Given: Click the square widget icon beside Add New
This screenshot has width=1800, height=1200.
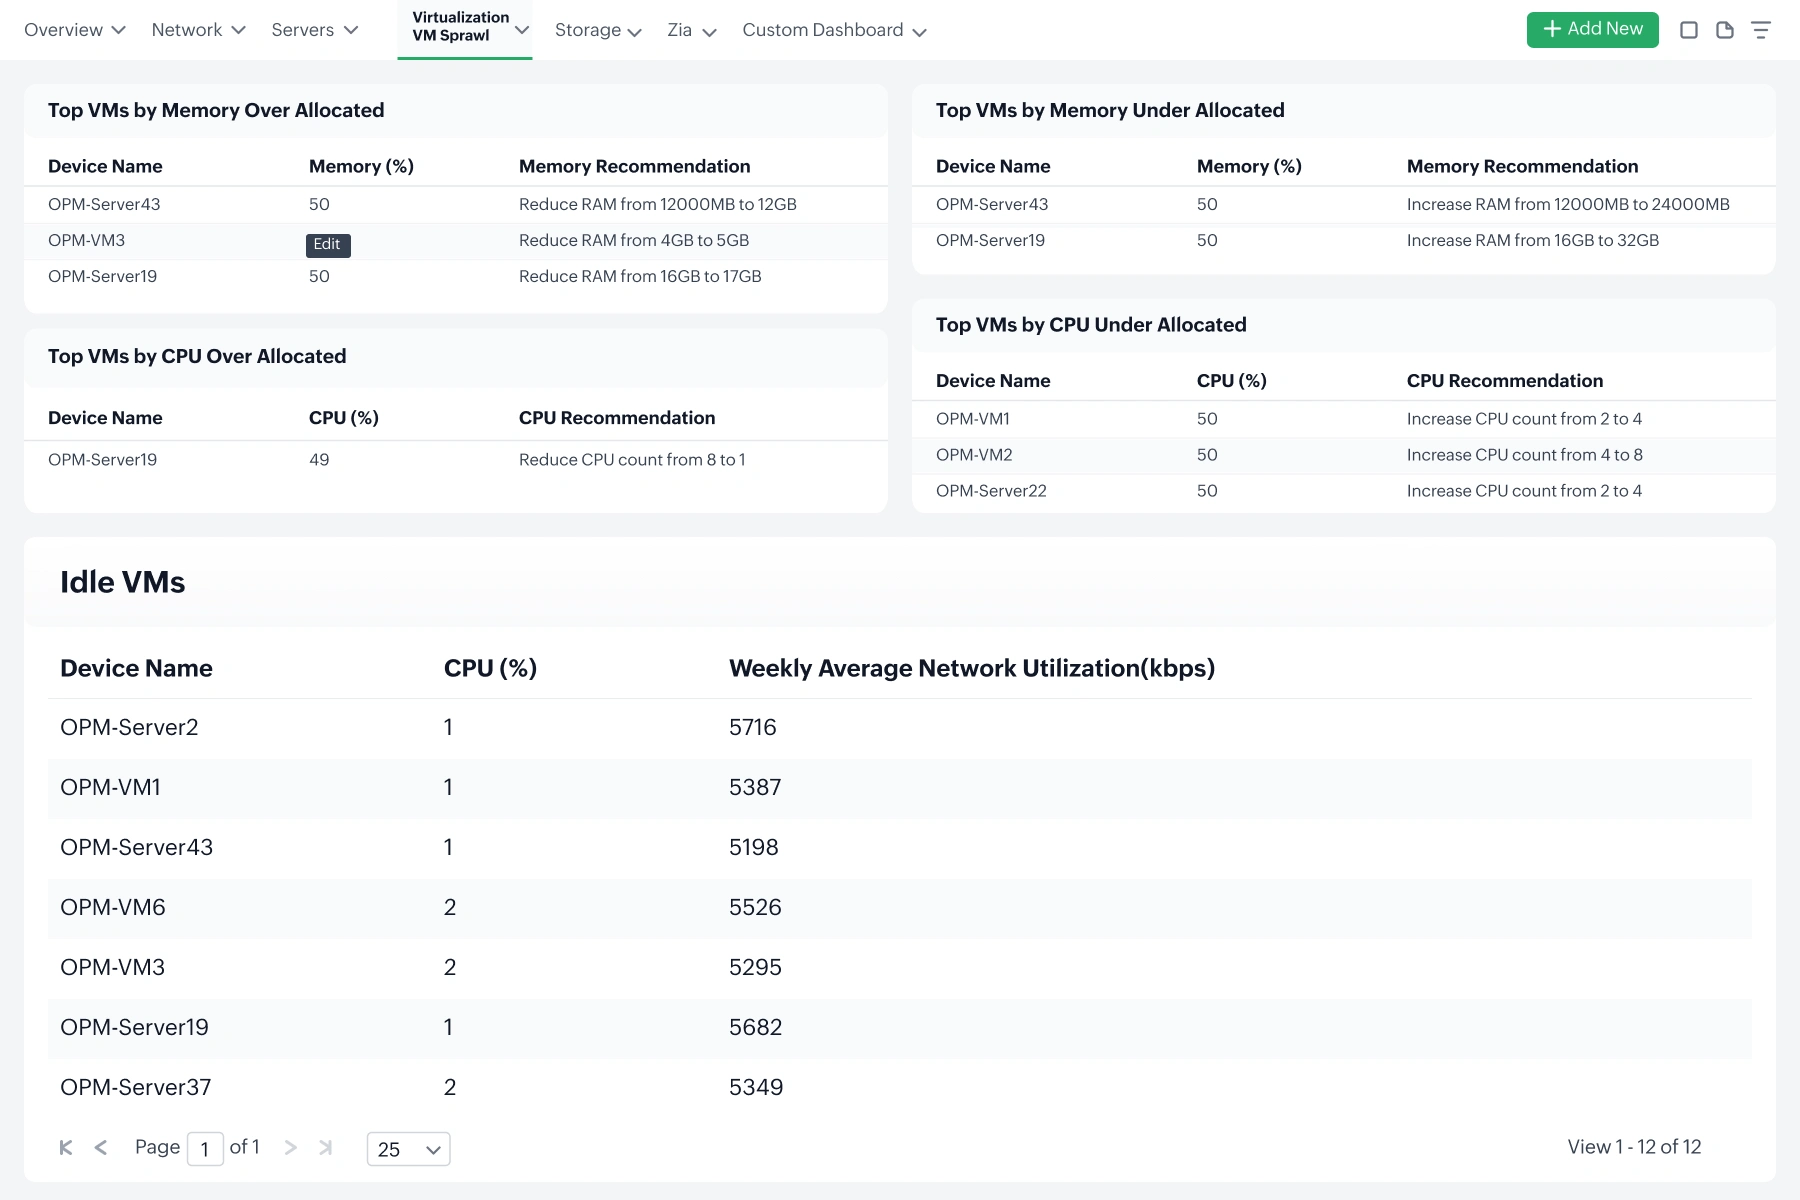Looking at the screenshot, I should point(1689,30).
